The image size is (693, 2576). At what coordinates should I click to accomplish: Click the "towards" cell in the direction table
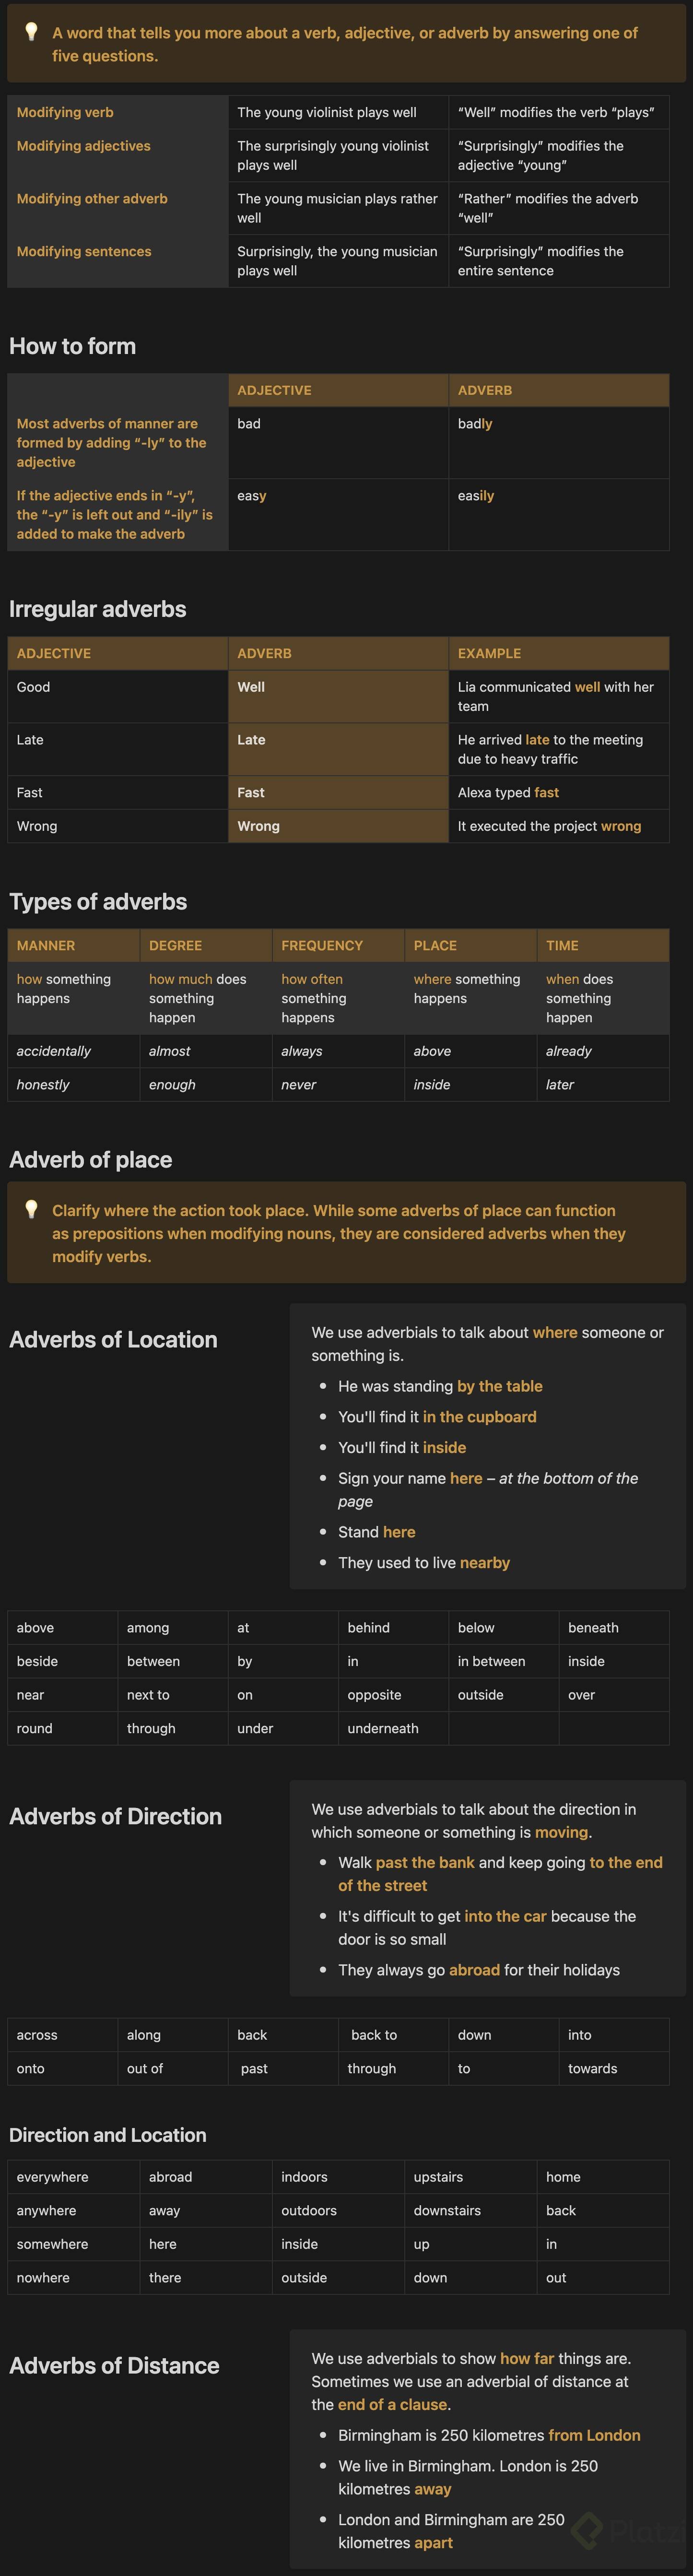click(x=592, y=2068)
